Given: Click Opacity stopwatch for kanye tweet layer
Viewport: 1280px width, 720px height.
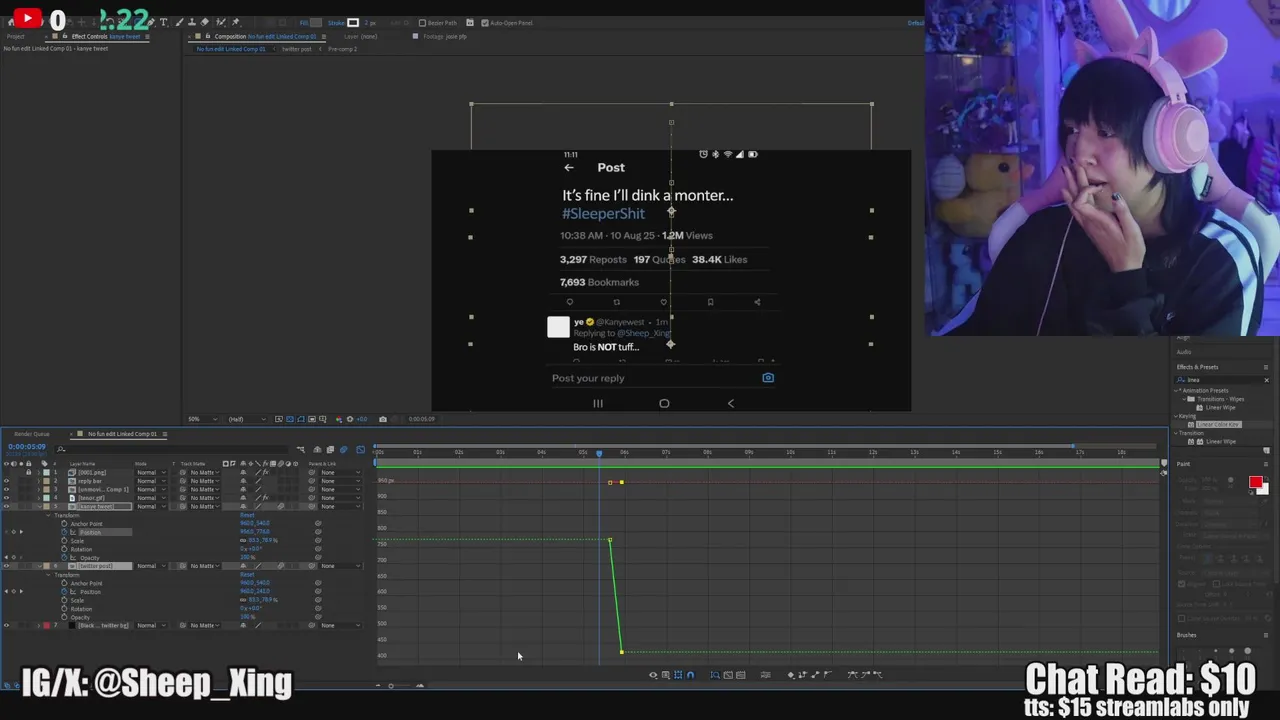Looking at the screenshot, I should (64, 558).
